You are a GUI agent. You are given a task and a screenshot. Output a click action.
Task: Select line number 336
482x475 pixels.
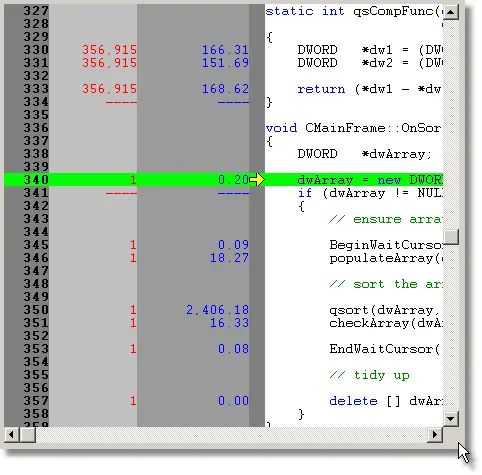[36, 128]
